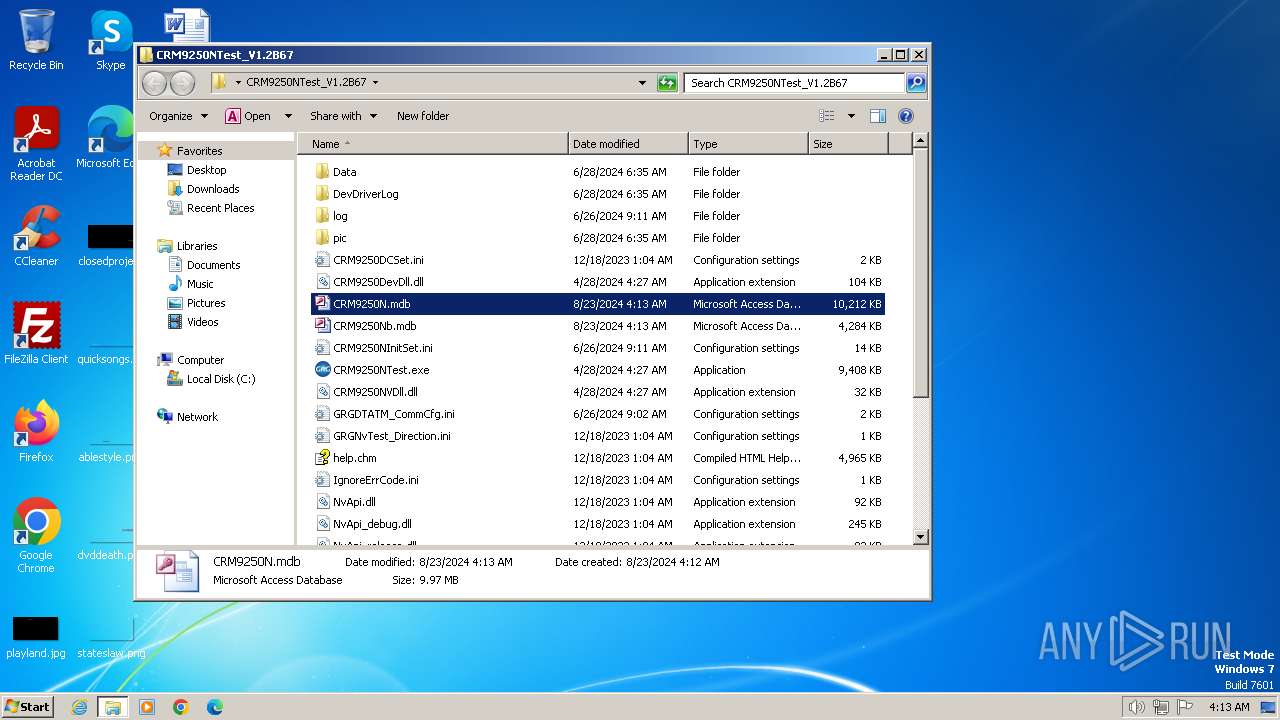Select Videos under Libraries

pyautogui.click(x=202, y=322)
